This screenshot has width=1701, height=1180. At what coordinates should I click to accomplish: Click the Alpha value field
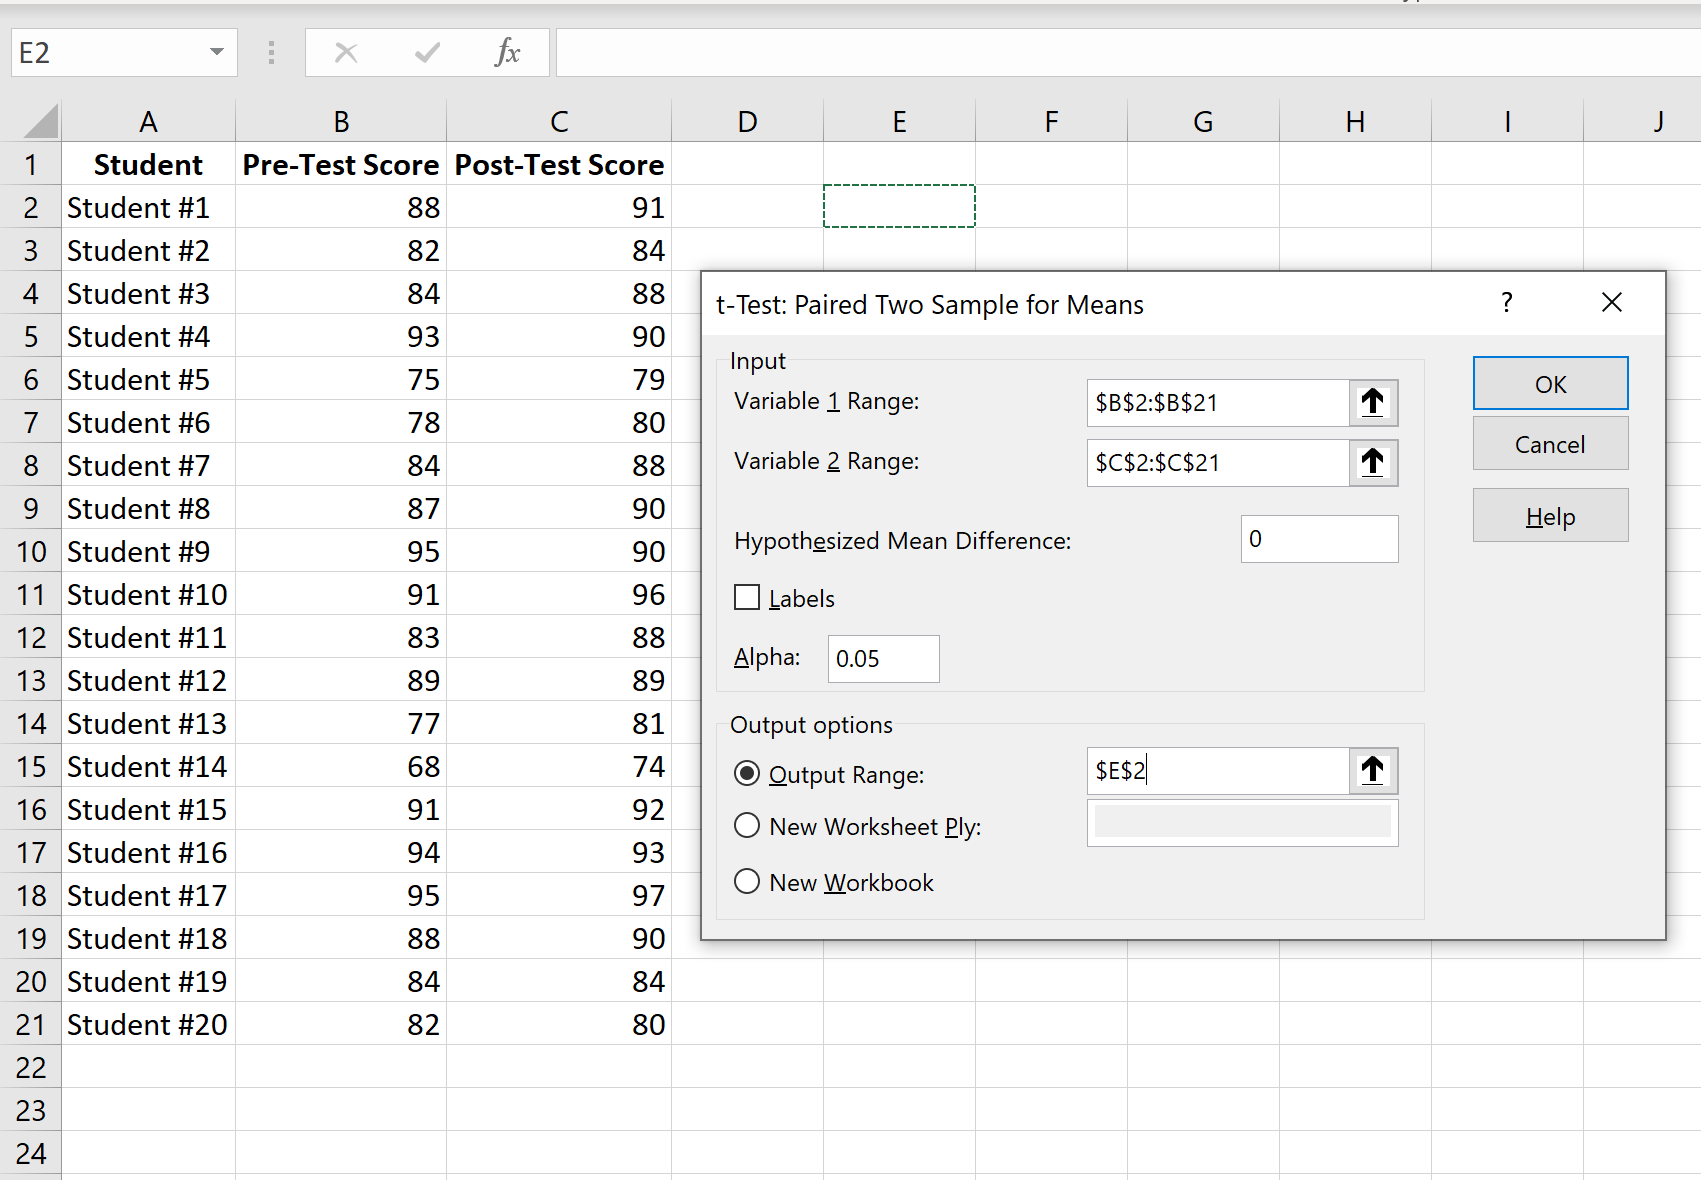pos(883,659)
